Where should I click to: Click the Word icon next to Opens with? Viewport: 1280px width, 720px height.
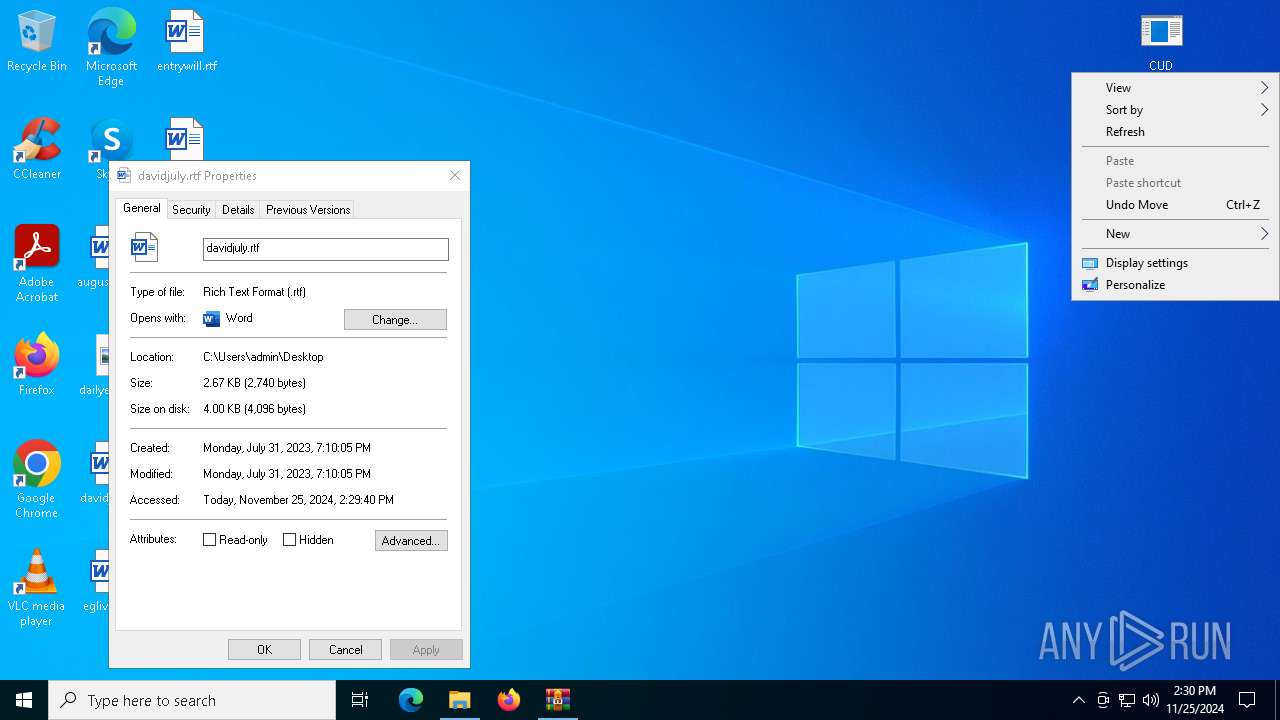211,318
